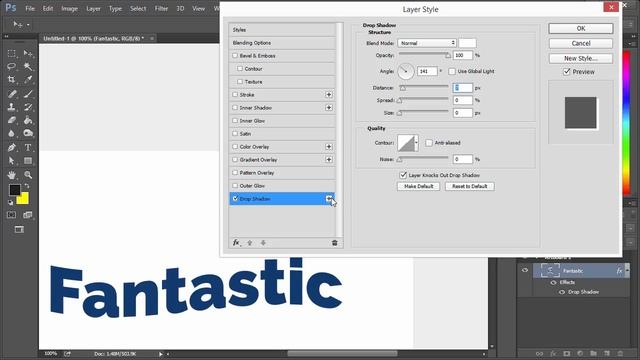Toggle Quick Mask mode icon
This screenshot has height=360, width=640.
pos(11,215)
